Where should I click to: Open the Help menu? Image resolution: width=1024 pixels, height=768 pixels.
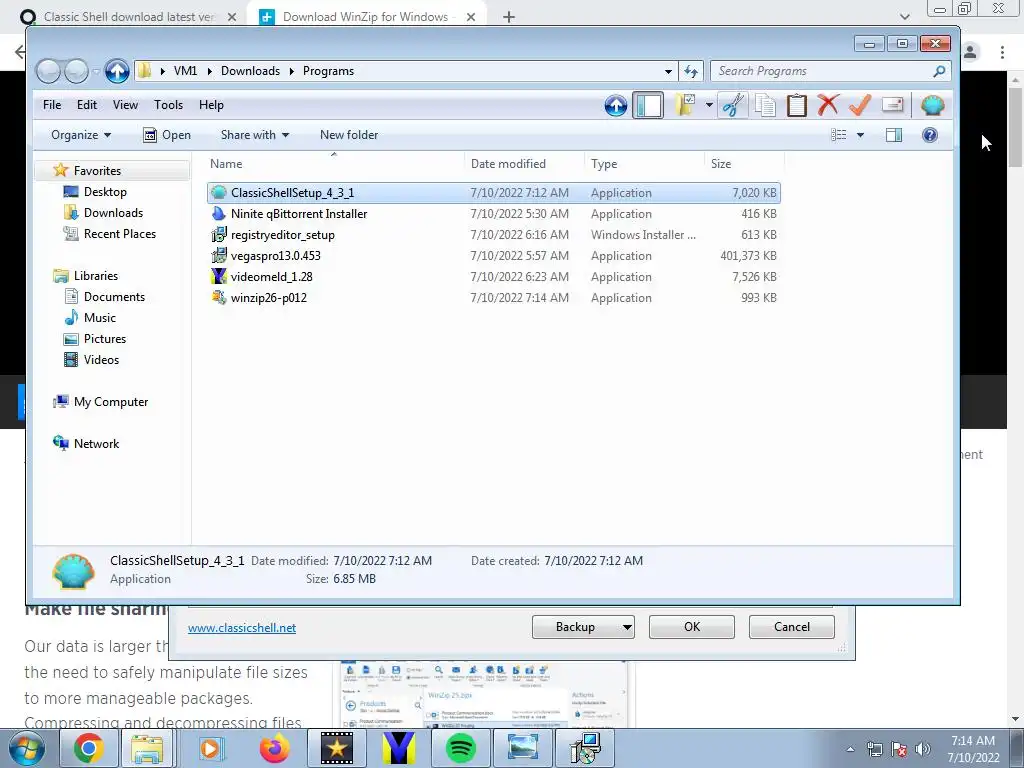211,104
